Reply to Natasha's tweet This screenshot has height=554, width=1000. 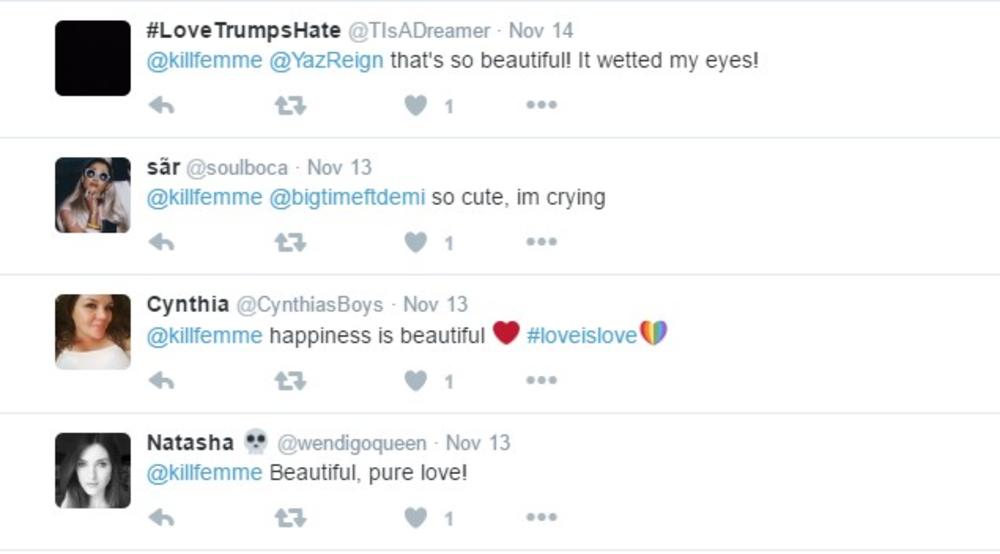pos(161,517)
